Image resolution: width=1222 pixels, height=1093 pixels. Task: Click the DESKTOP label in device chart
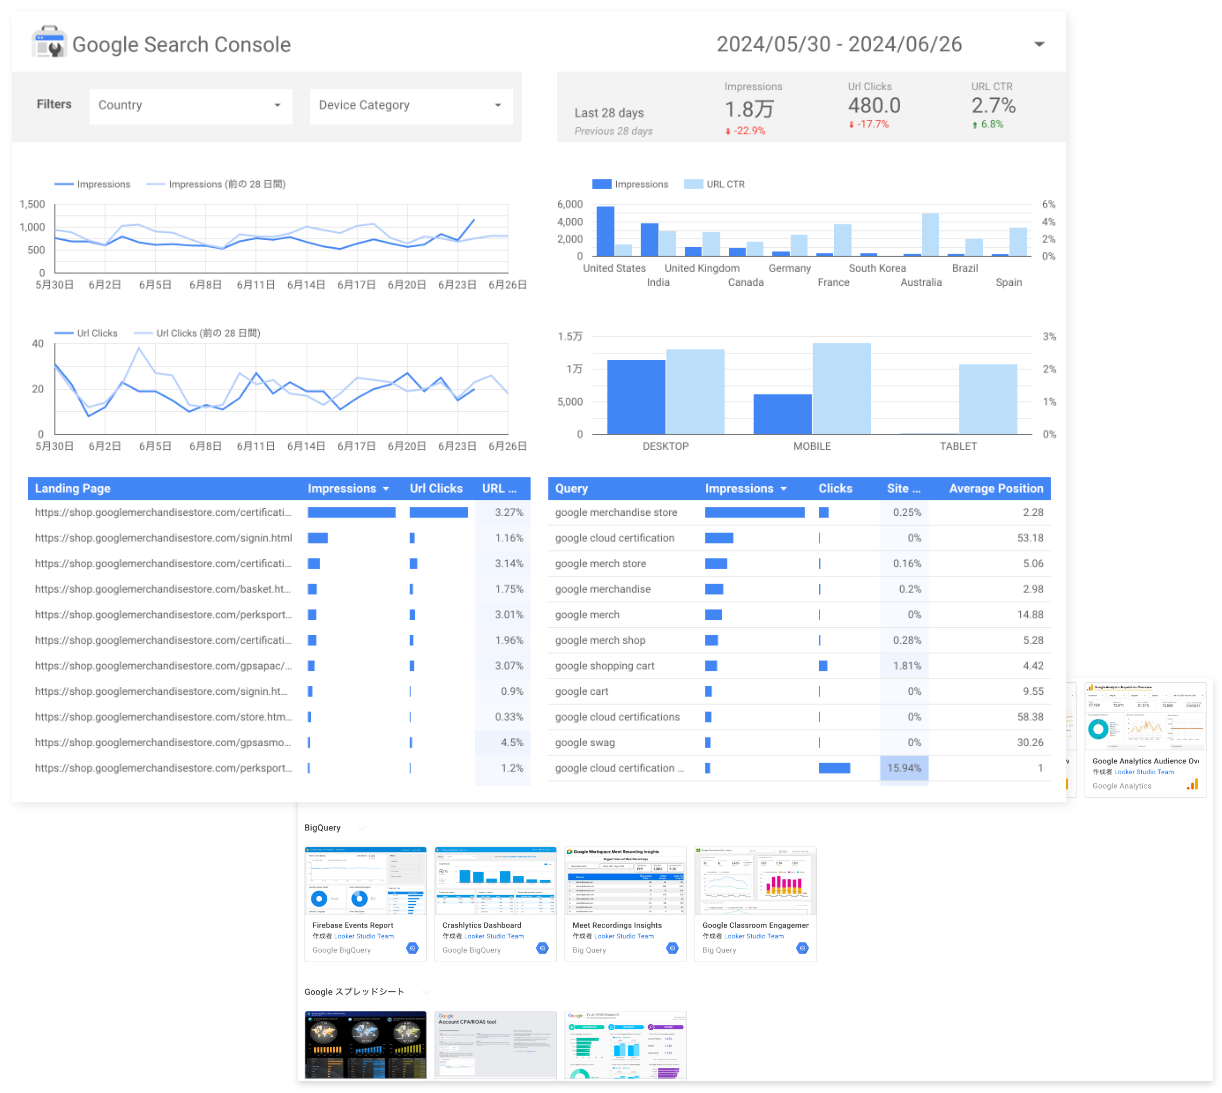(666, 447)
